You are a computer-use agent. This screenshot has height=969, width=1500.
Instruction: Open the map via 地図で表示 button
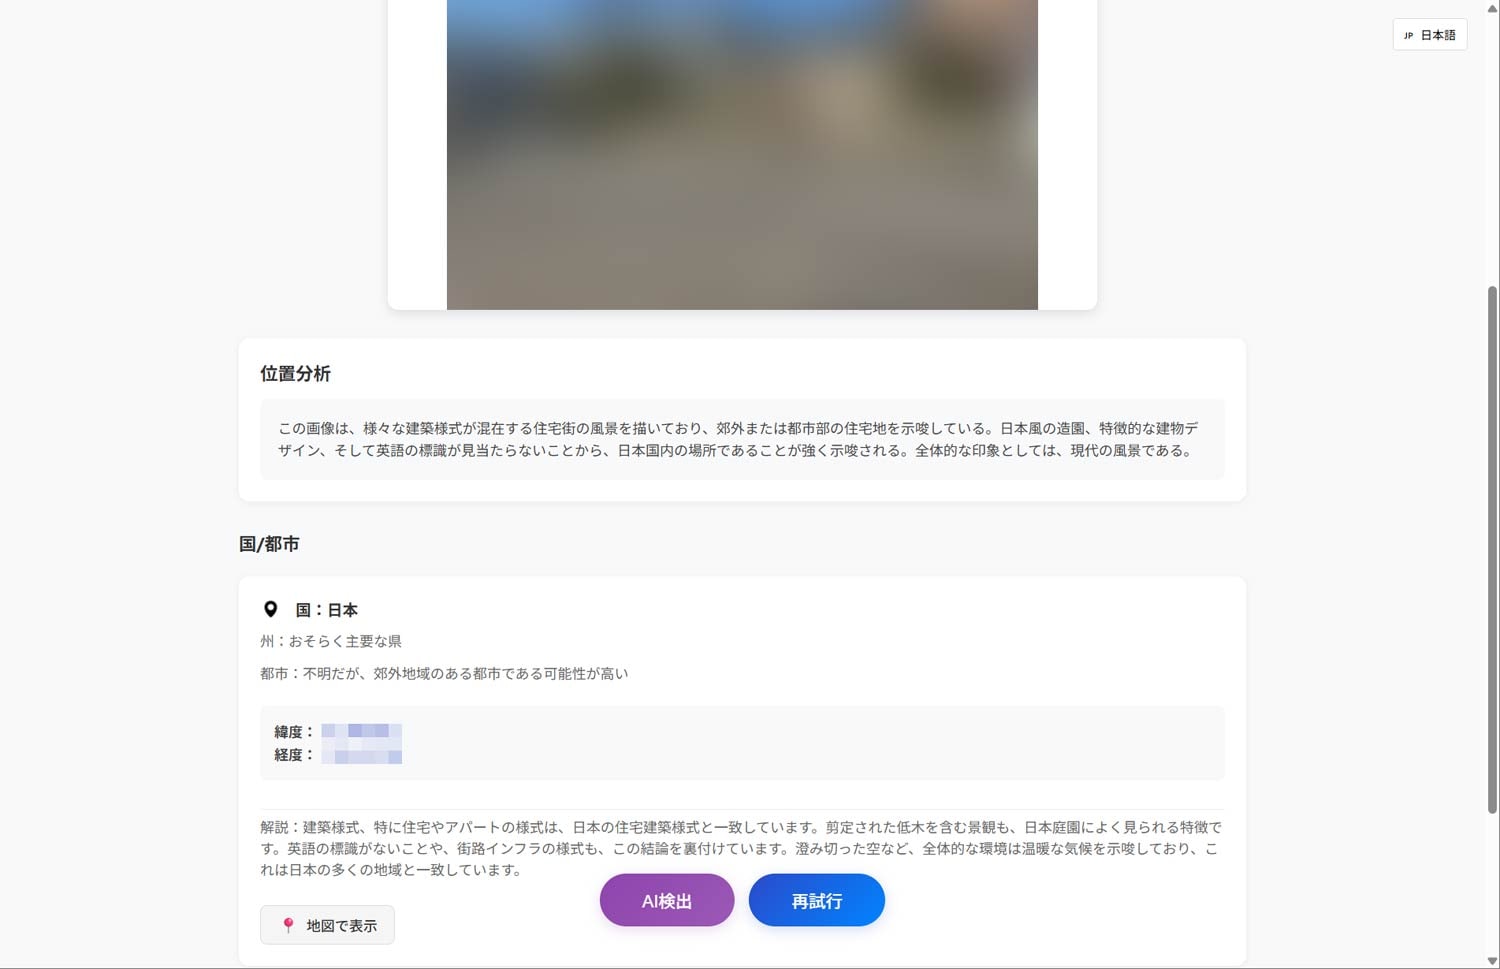(327, 925)
